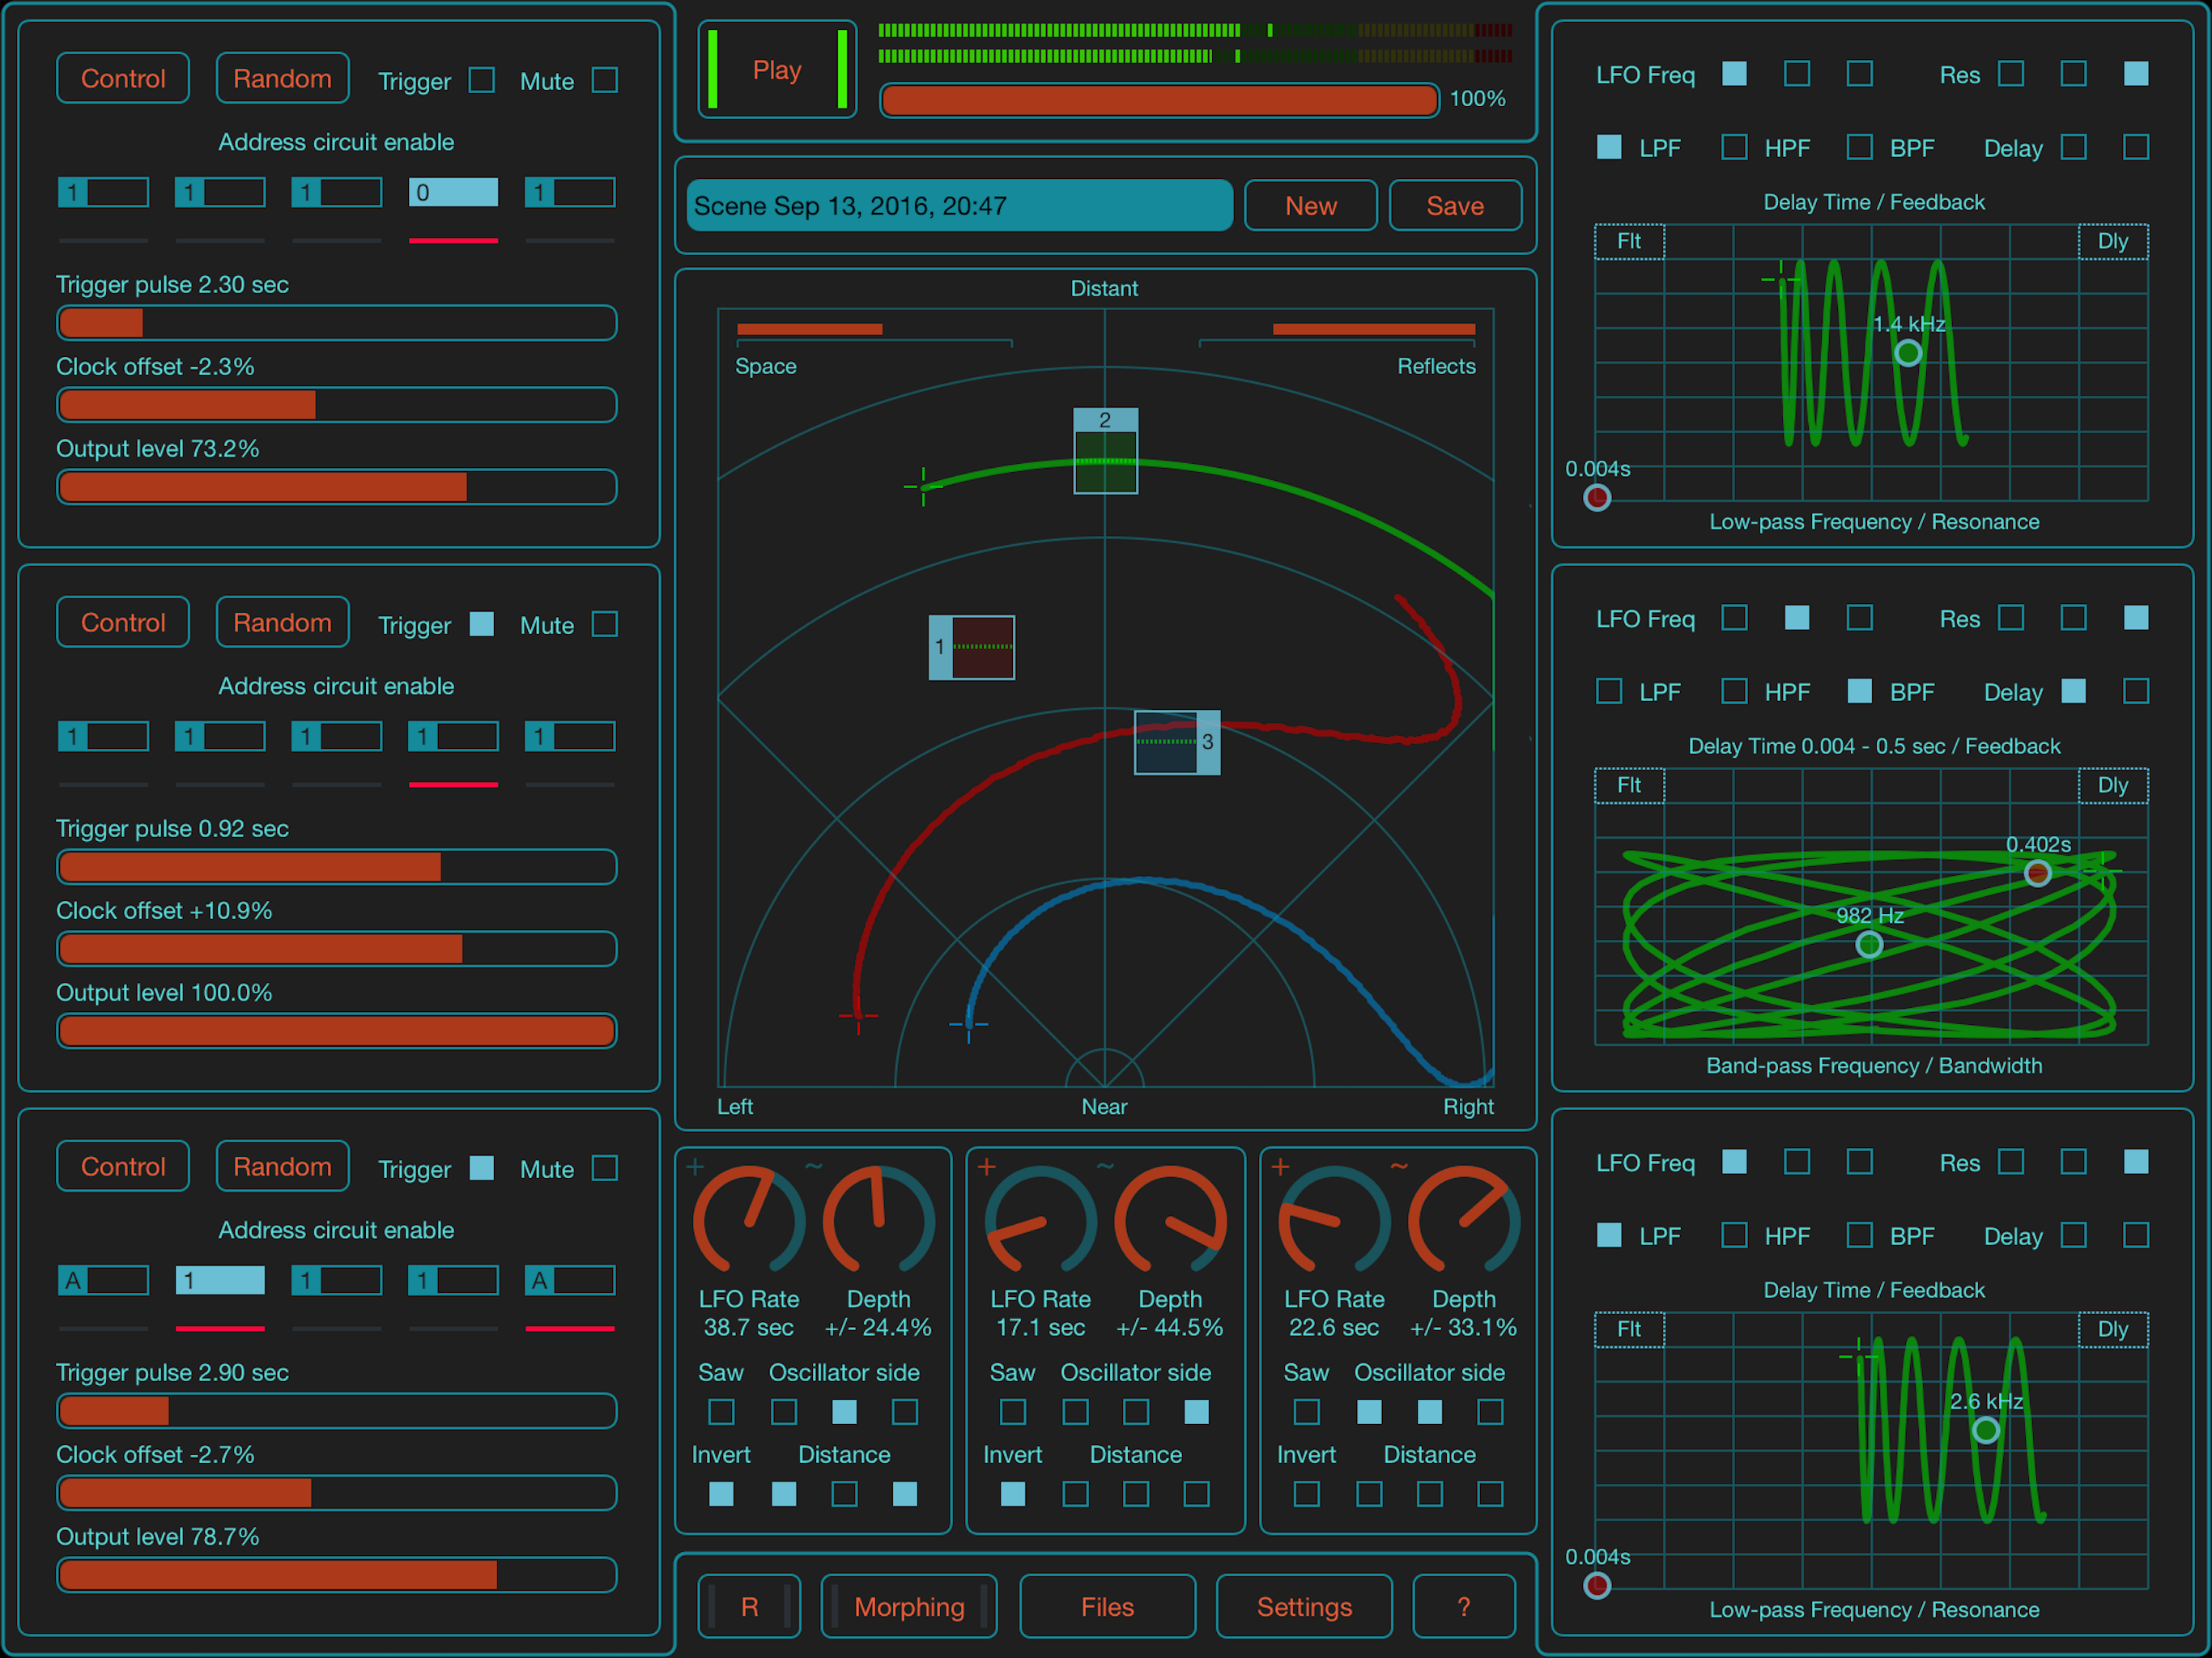This screenshot has height=1658, width=2212.
Task: Click the 2.6 kHz filter handle
Action: tap(1985, 1430)
